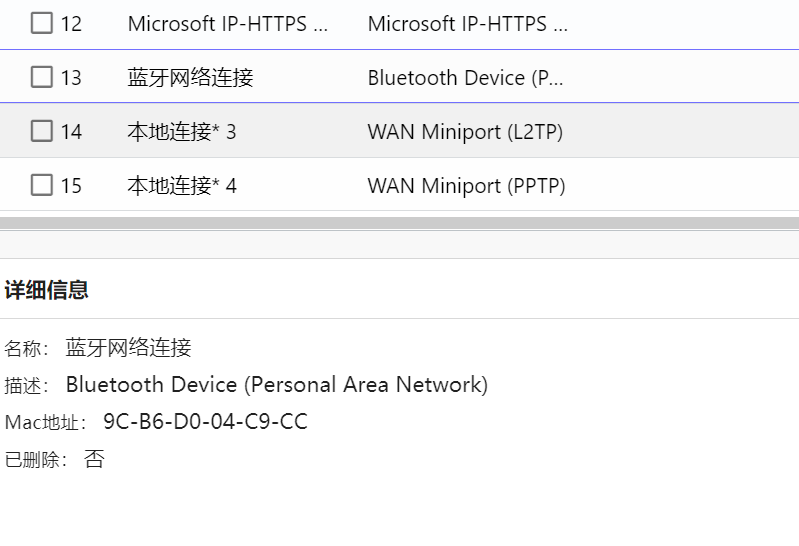Select the 蓝牙网络连接 adapter name
The height and width of the screenshot is (546, 799).
click(x=190, y=78)
